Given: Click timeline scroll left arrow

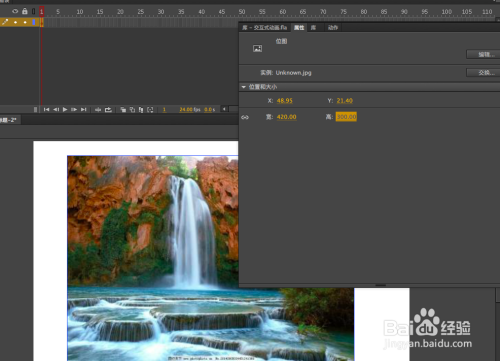Looking at the screenshot, I should 224,109.
